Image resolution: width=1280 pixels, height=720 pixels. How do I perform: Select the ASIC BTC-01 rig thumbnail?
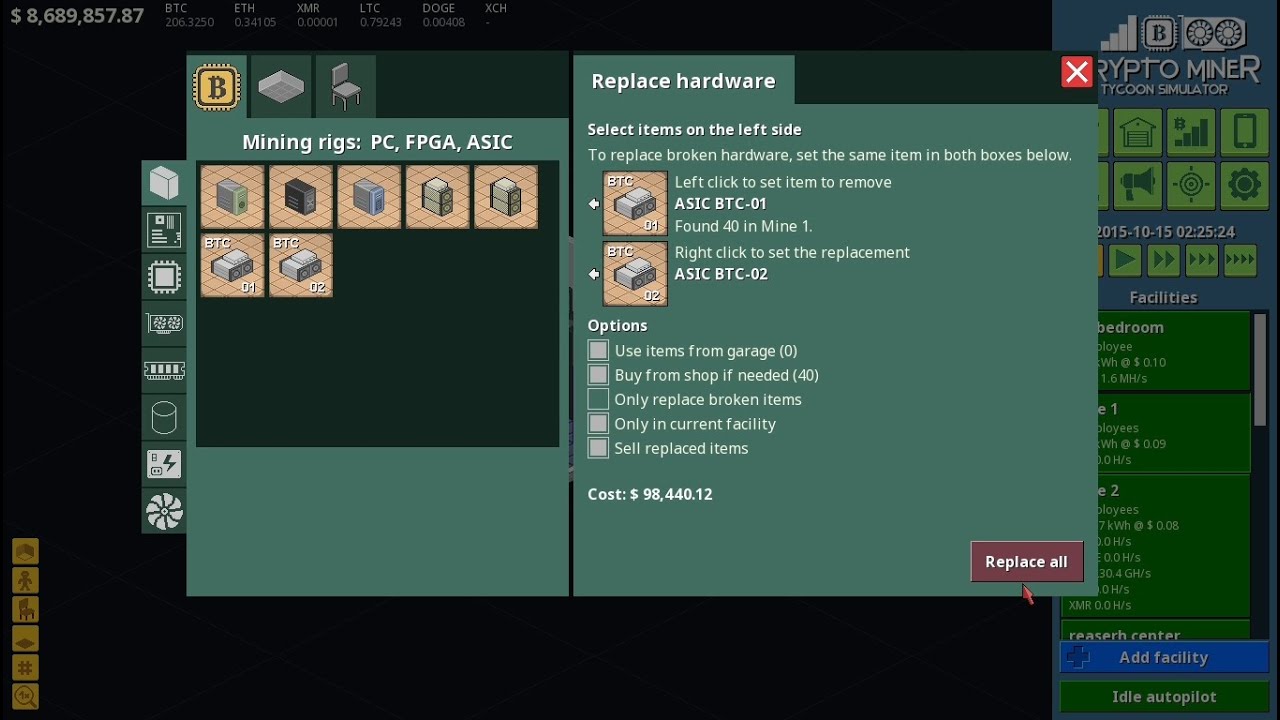pyautogui.click(x=232, y=266)
